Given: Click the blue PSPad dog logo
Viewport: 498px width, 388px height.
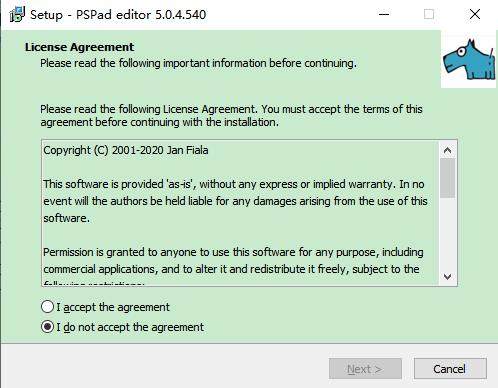Looking at the screenshot, I should pyautogui.click(x=469, y=59).
